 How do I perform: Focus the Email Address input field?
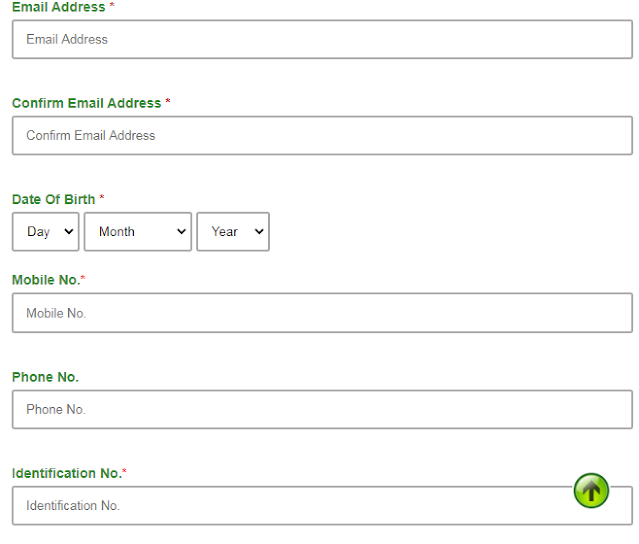tap(322, 39)
